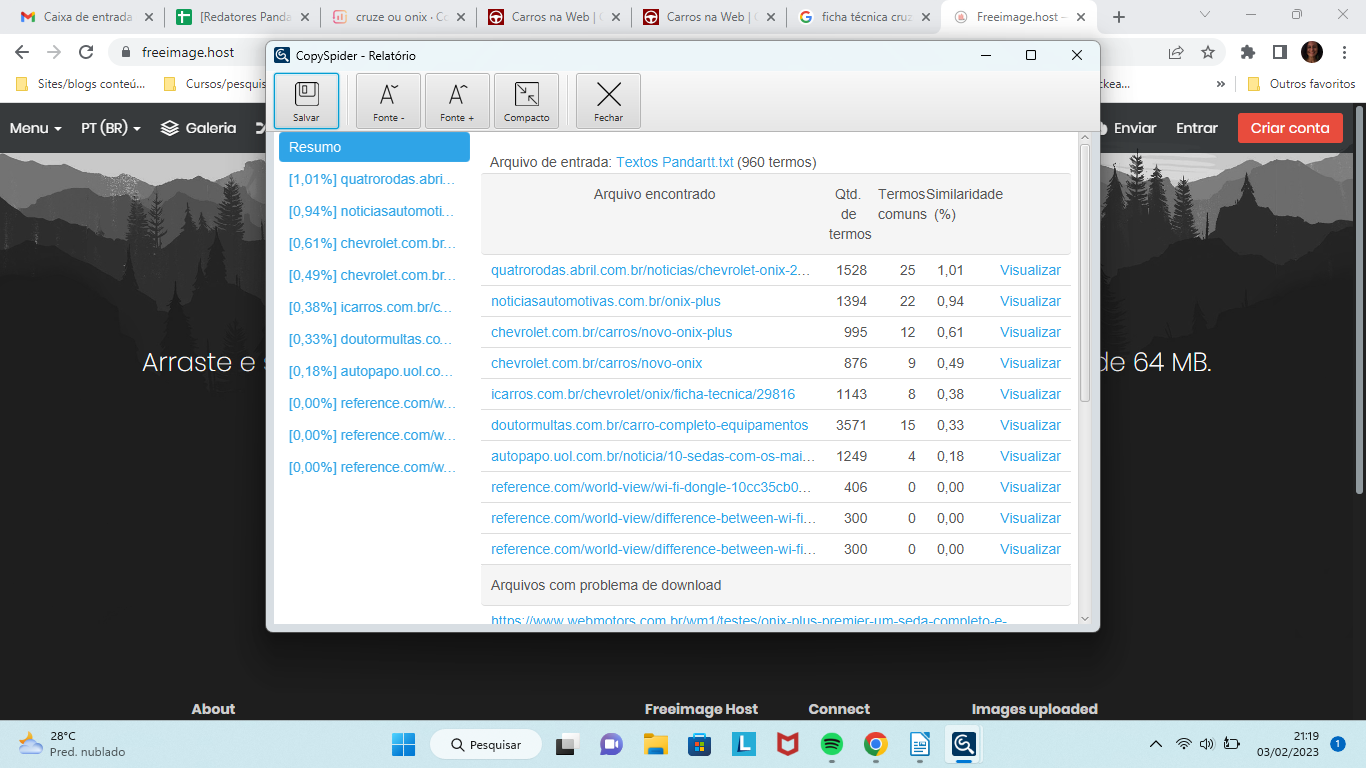This screenshot has width=1366, height=768.
Task: Open Spotify from the taskbar
Action: coord(831,744)
